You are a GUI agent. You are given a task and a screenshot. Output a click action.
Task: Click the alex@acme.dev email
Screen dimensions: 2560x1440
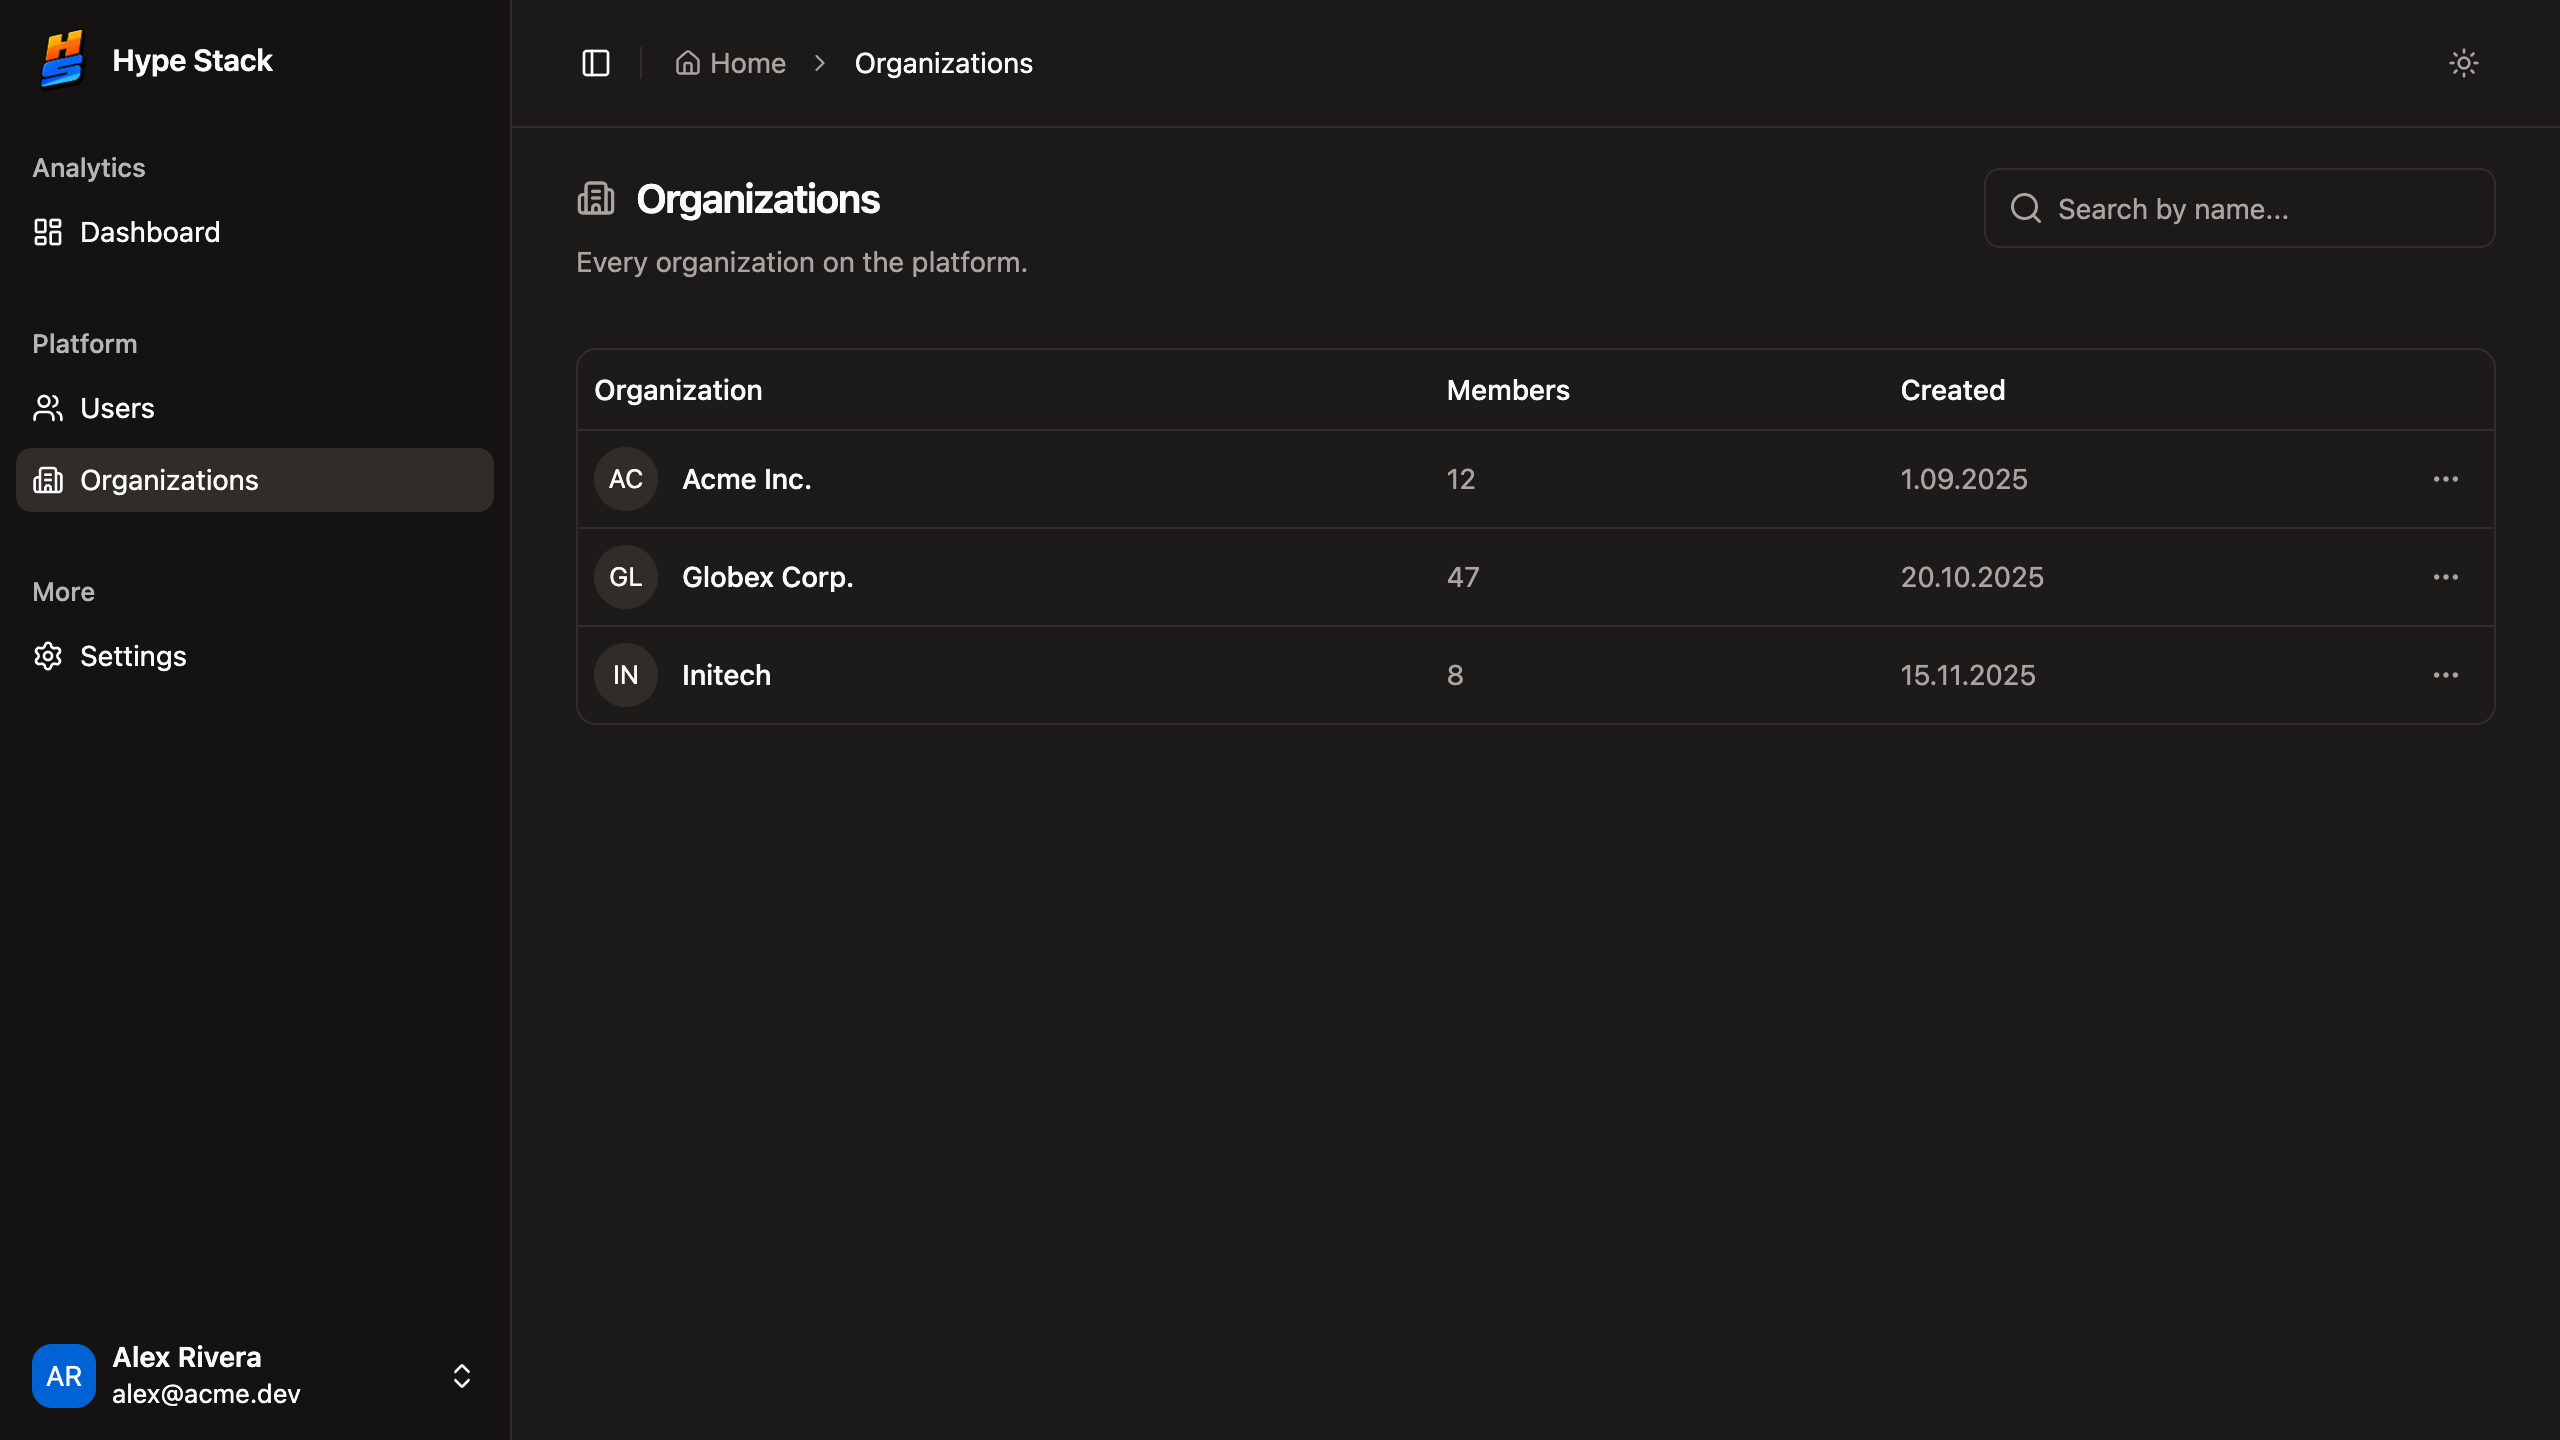206,1394
